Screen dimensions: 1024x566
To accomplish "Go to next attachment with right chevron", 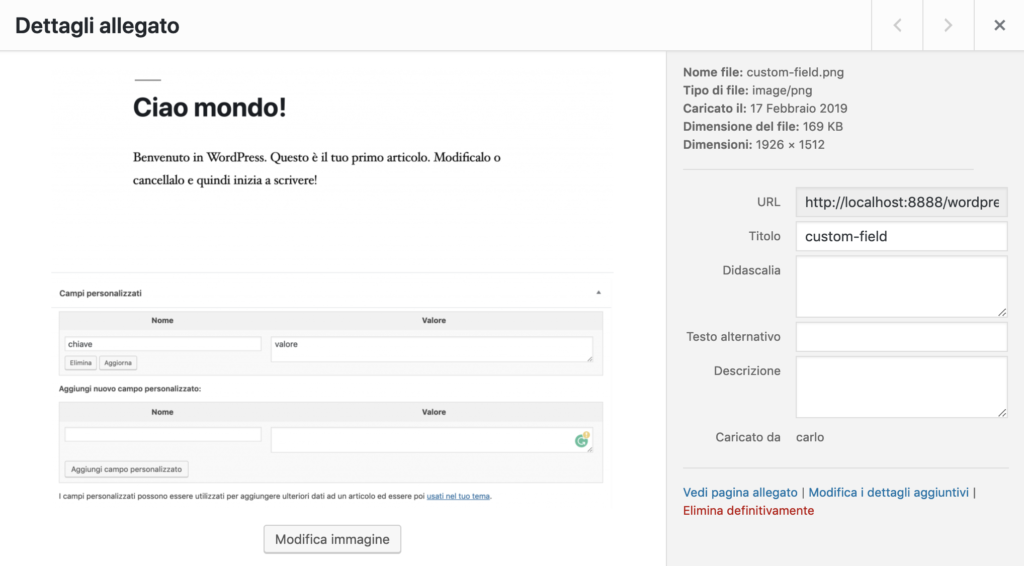I will (948, 25).
